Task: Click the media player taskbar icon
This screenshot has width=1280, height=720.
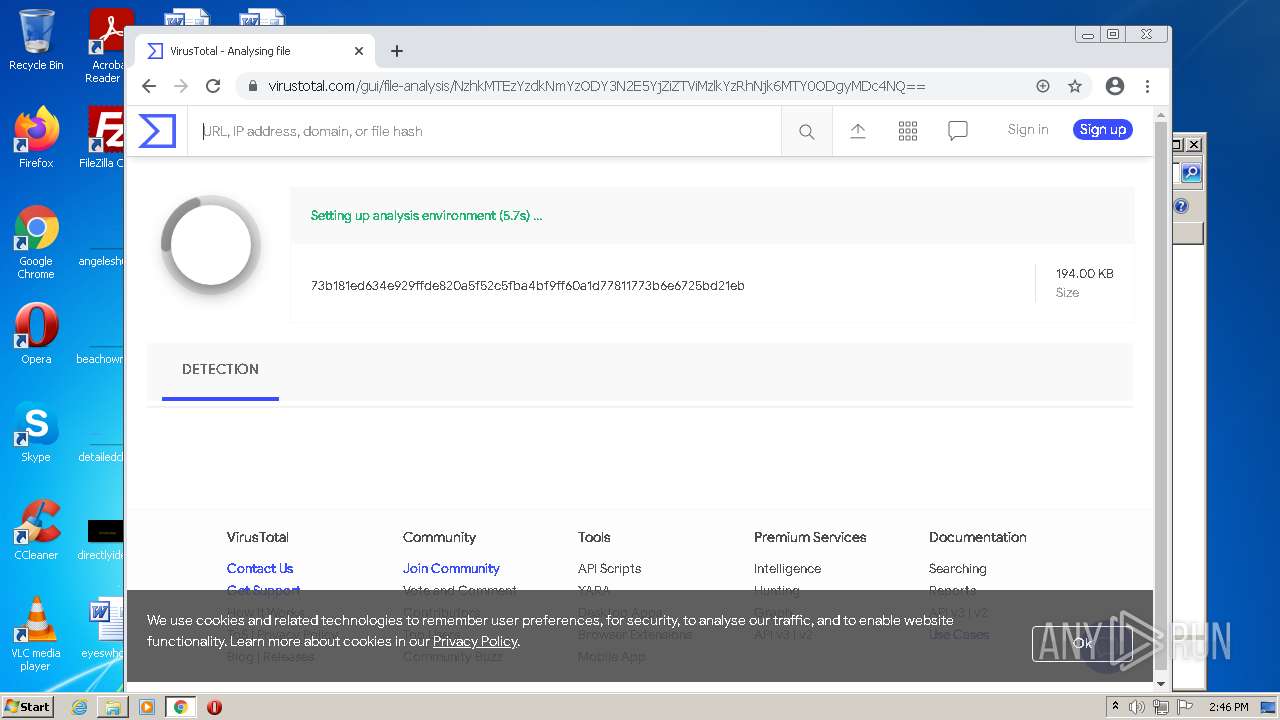Action: [146, 707]
